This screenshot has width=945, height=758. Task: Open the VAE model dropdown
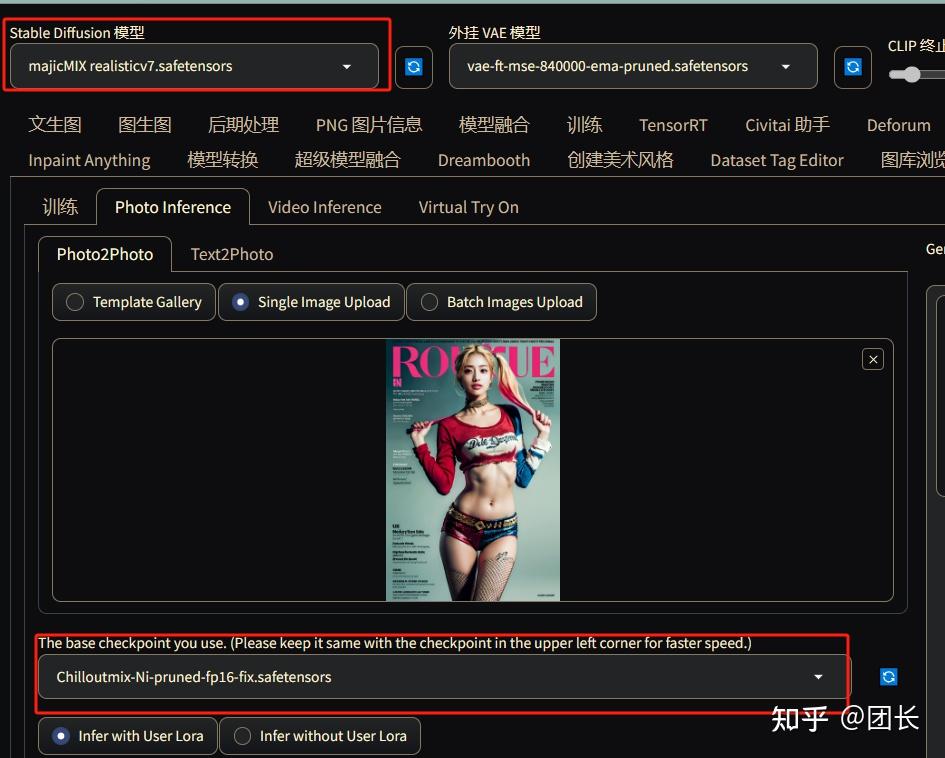click(x=633, y=66)
